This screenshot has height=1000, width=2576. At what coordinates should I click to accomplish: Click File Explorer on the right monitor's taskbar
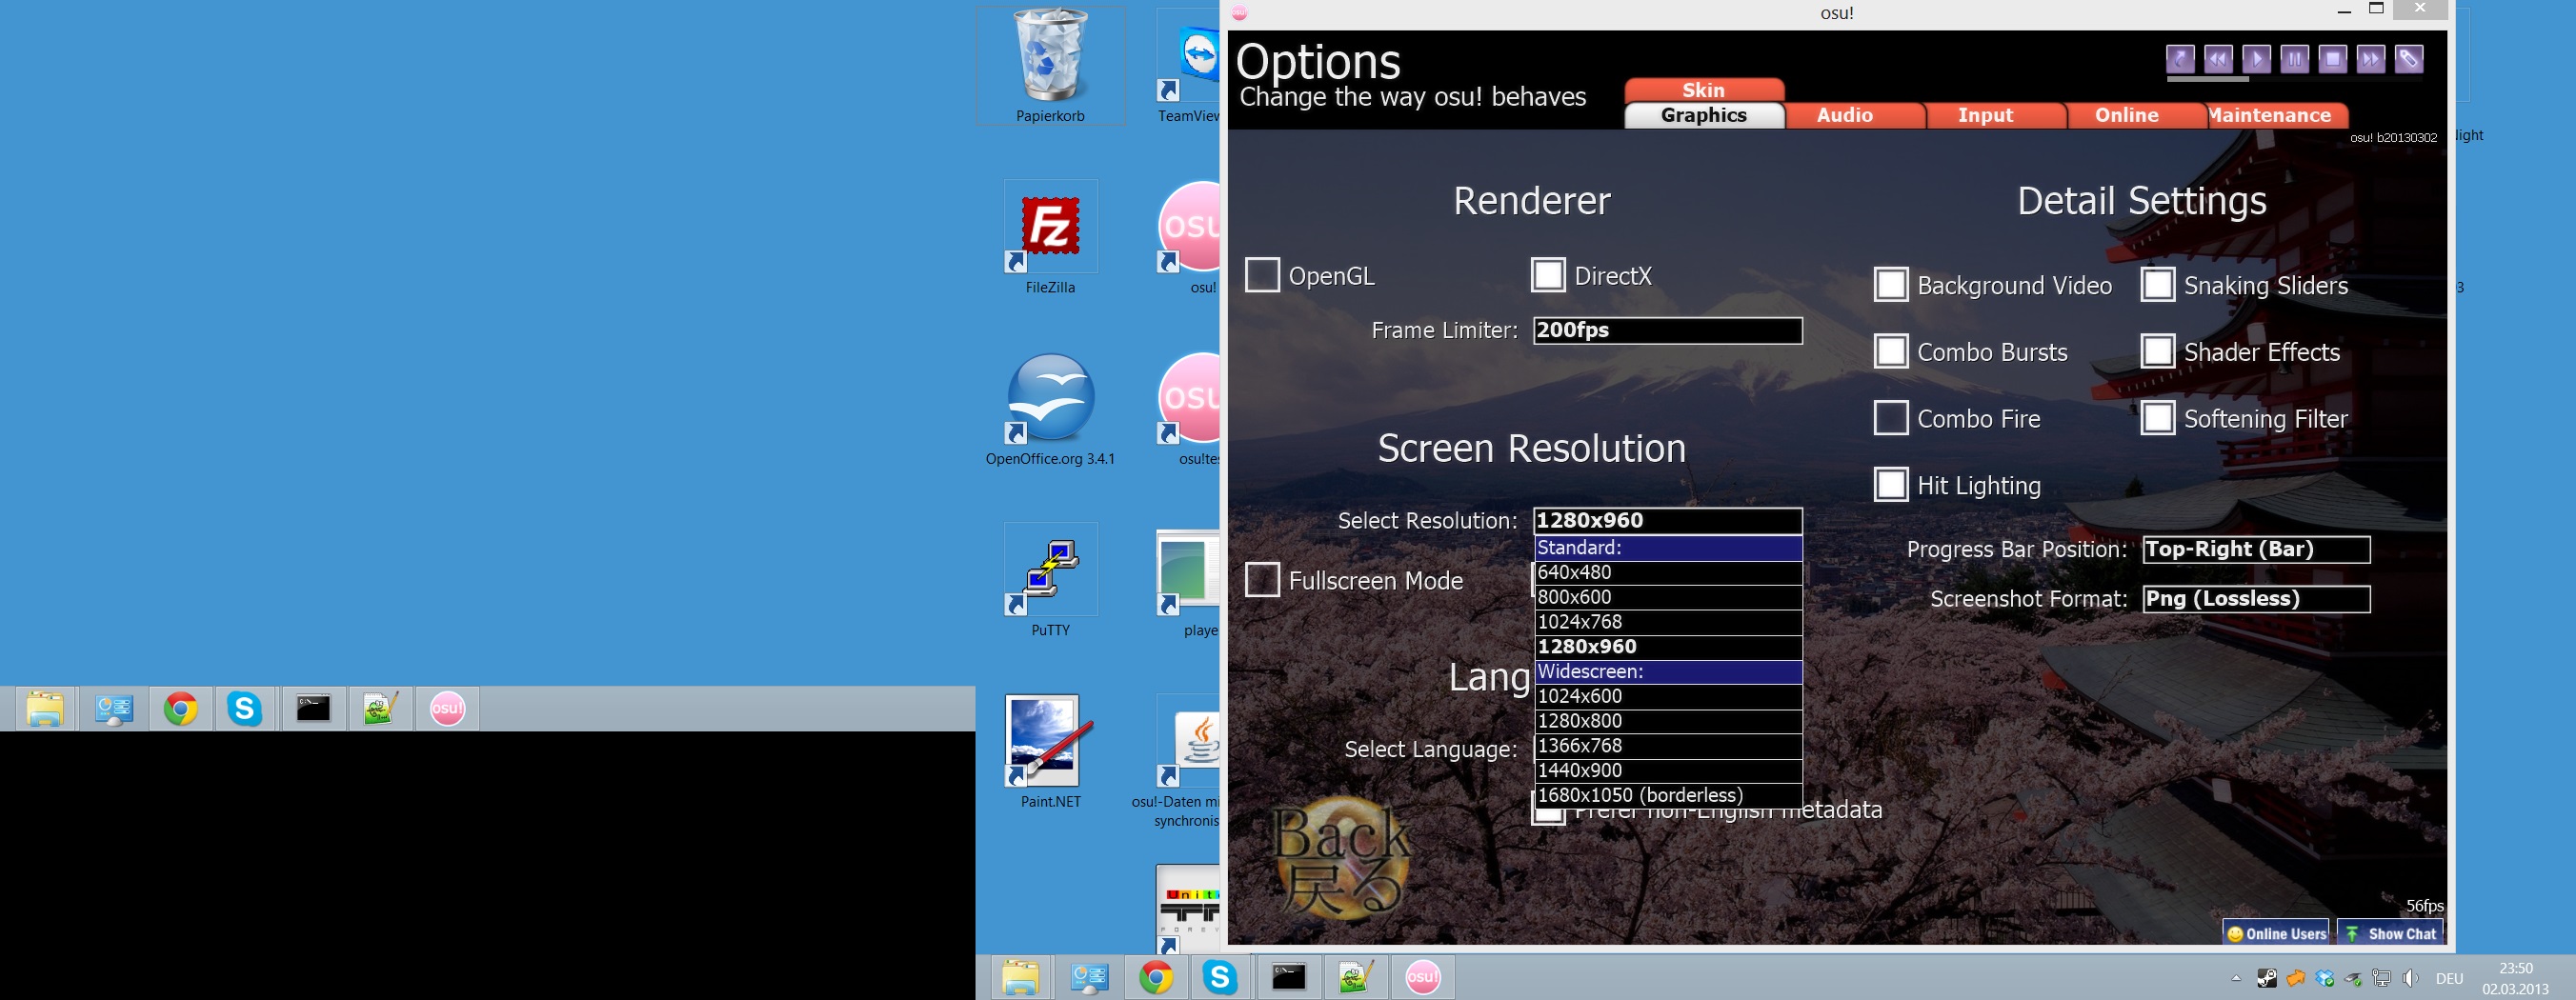1020,977
